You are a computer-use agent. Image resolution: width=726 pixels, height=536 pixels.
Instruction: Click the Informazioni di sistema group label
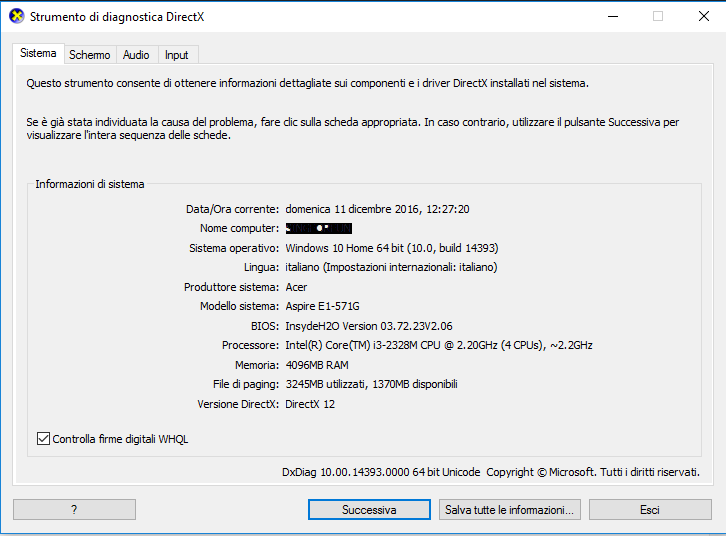90,184
